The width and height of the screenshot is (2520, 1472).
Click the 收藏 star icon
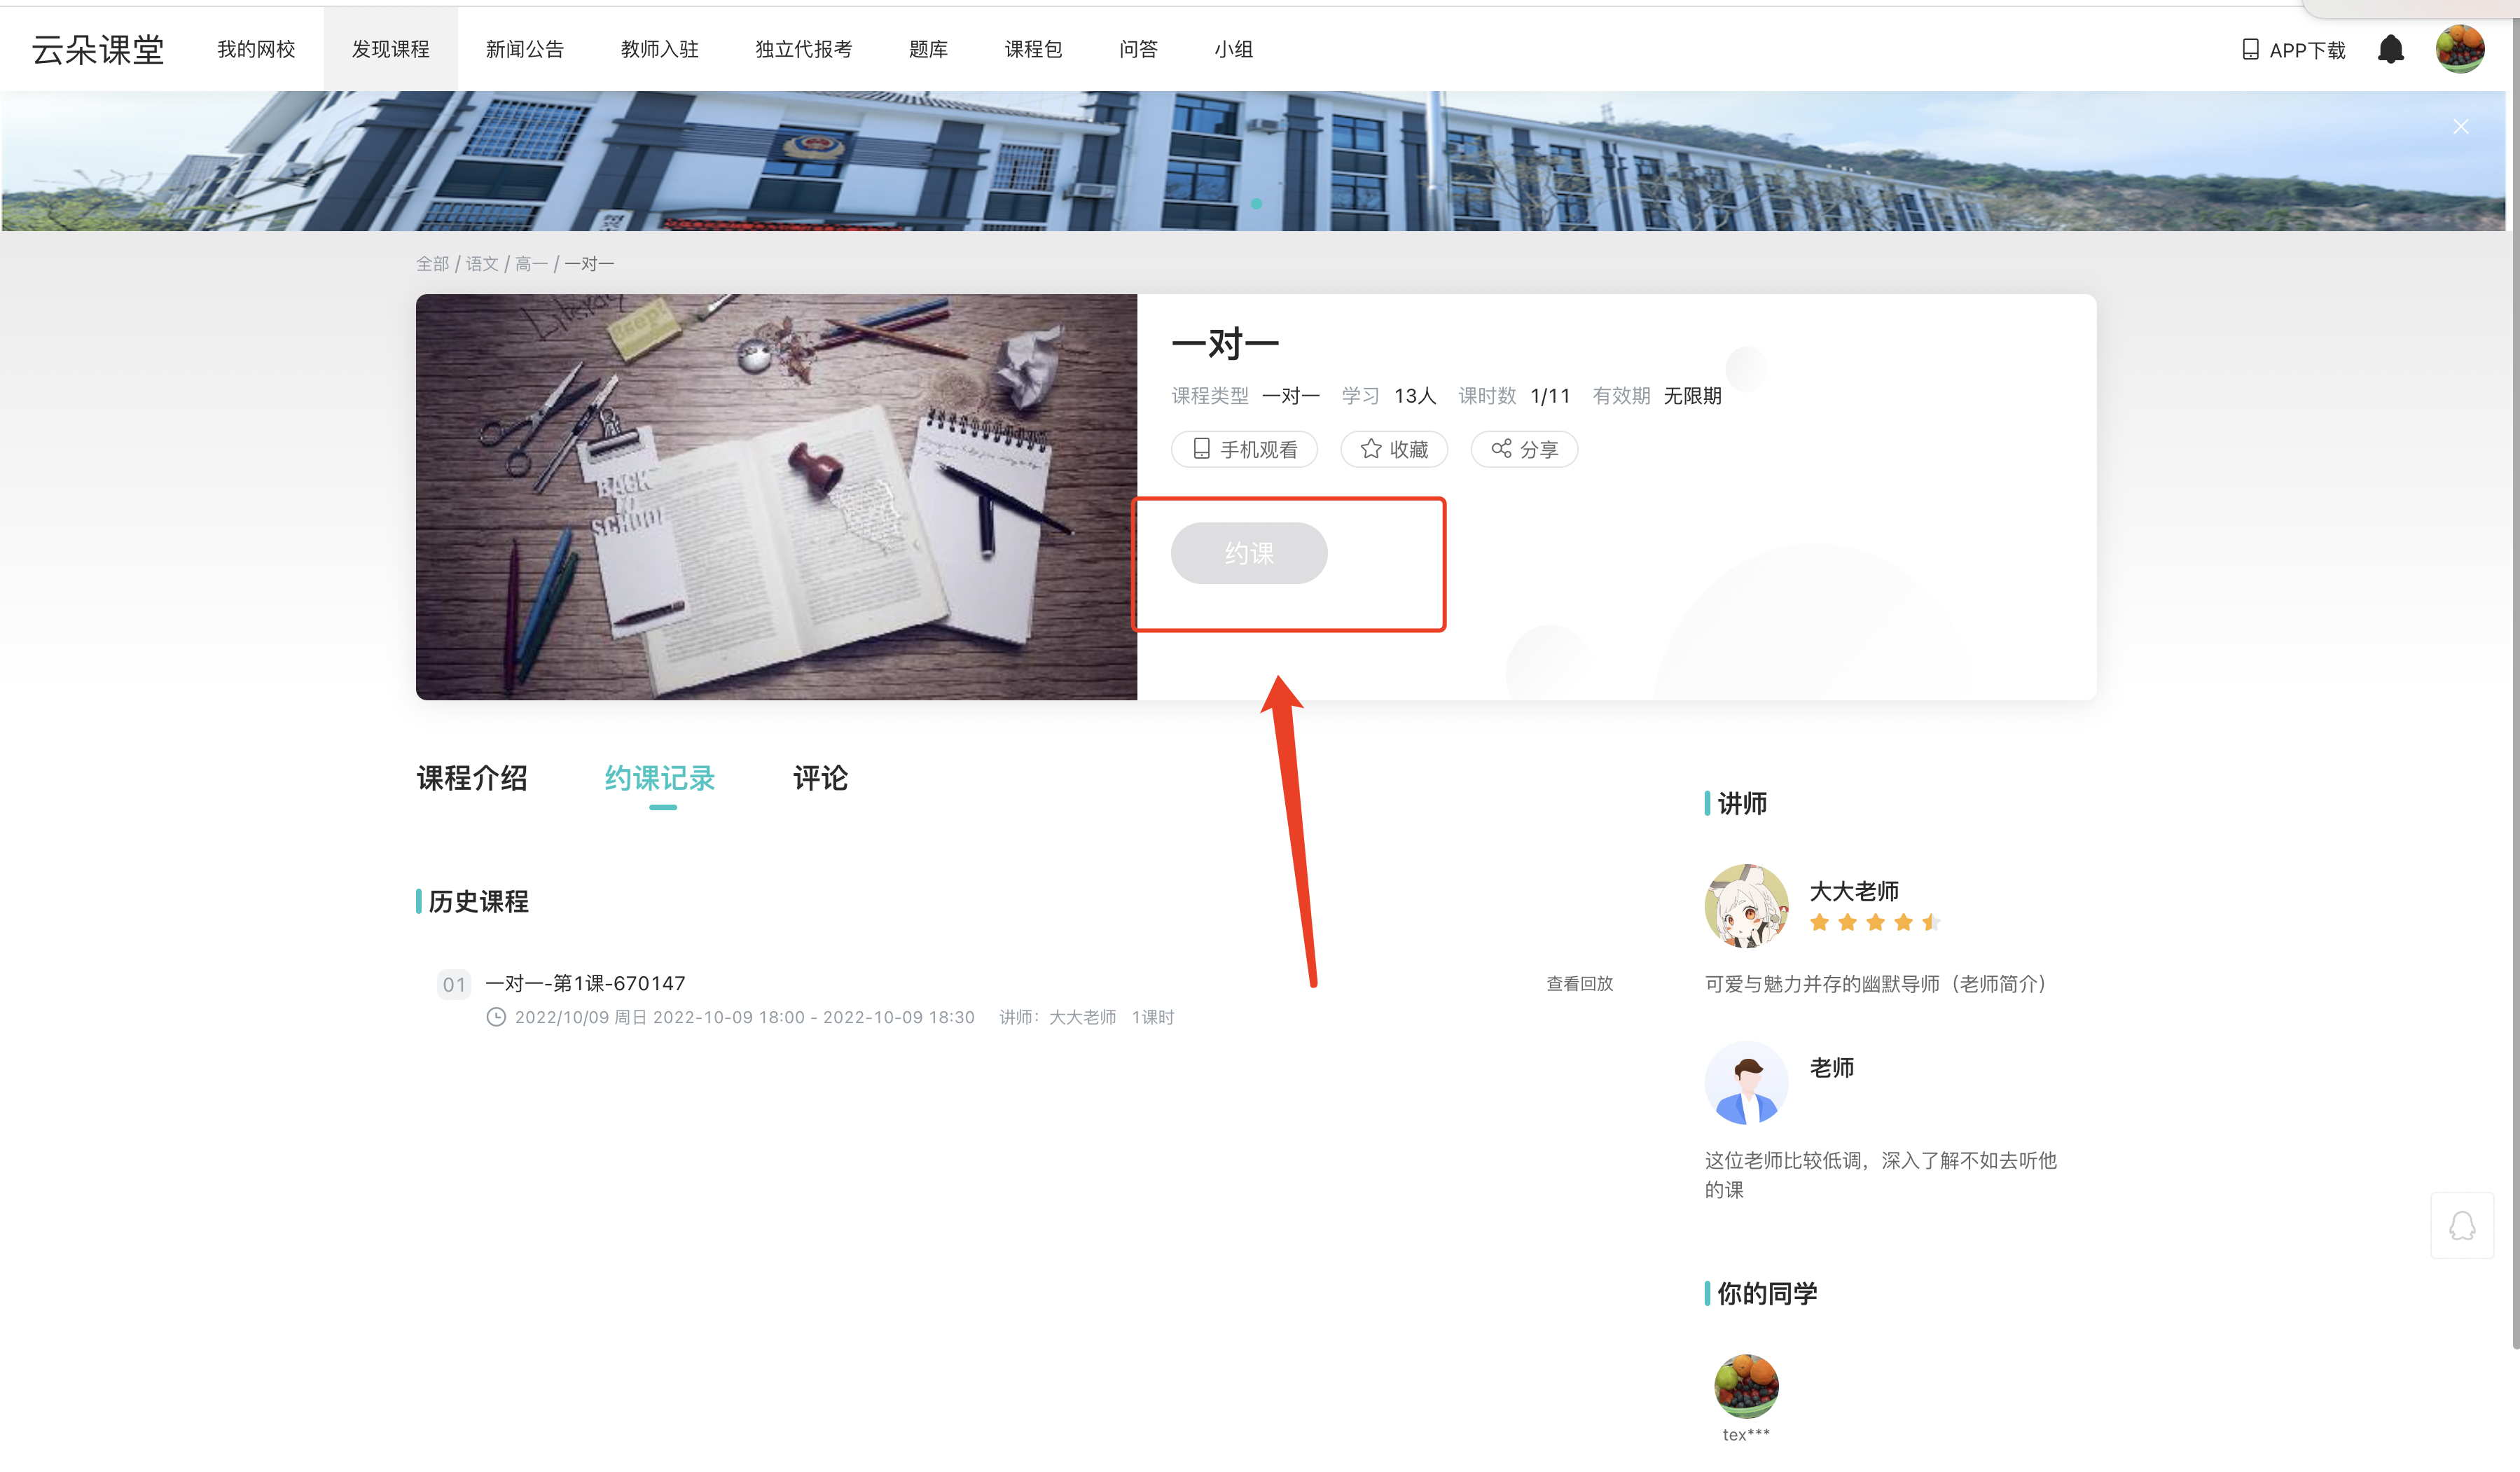point(1371,449)
